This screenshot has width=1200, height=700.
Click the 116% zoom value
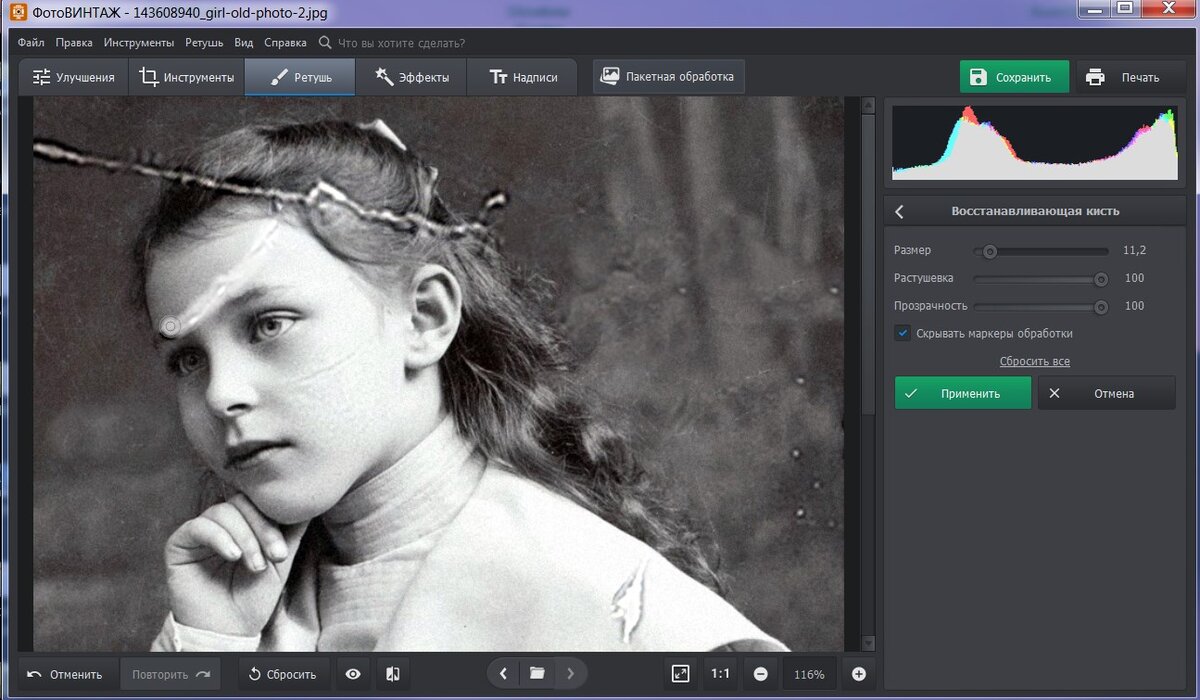tap(809, 675)
